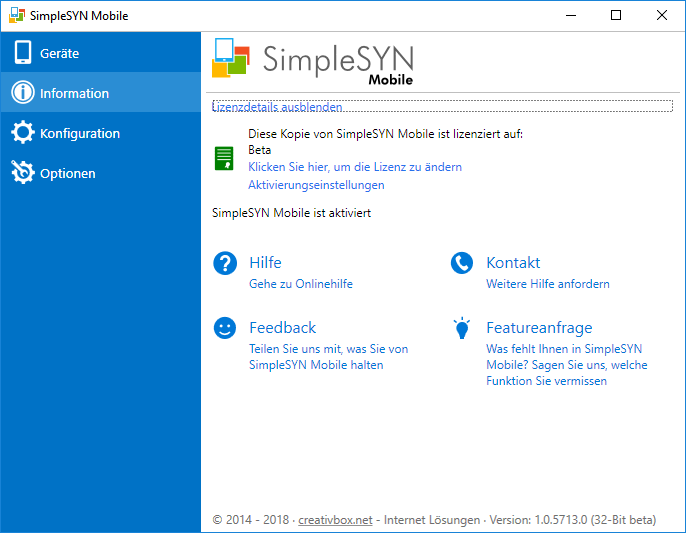Screen dimensions: 686x533
Task: Click the Information circle icon in sidebar
Action: 22,93
